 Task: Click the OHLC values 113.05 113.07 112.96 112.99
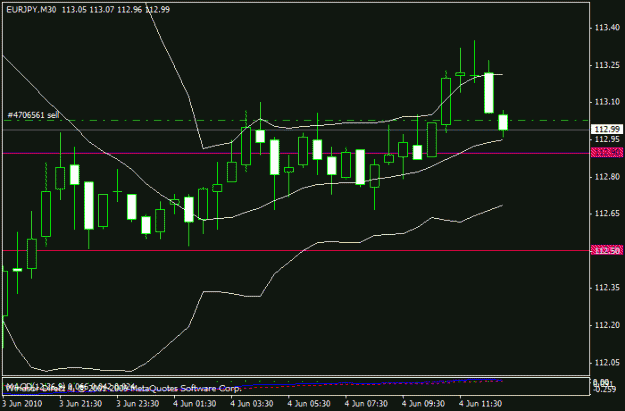116,10
